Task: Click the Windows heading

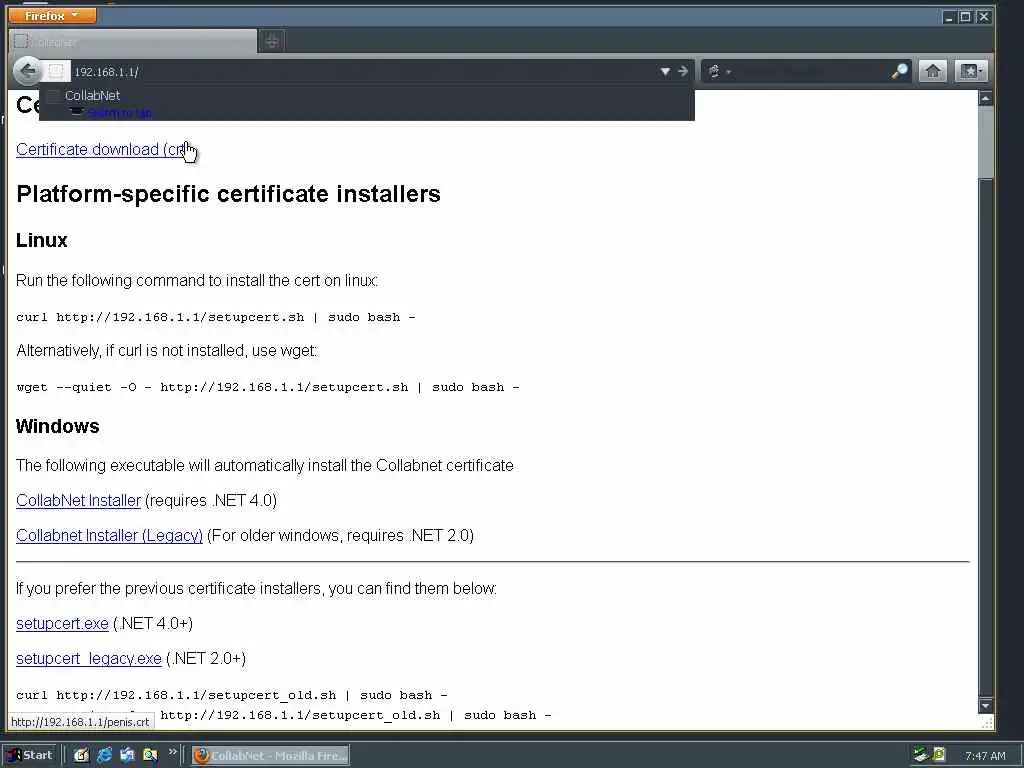Action: (57, 426)
